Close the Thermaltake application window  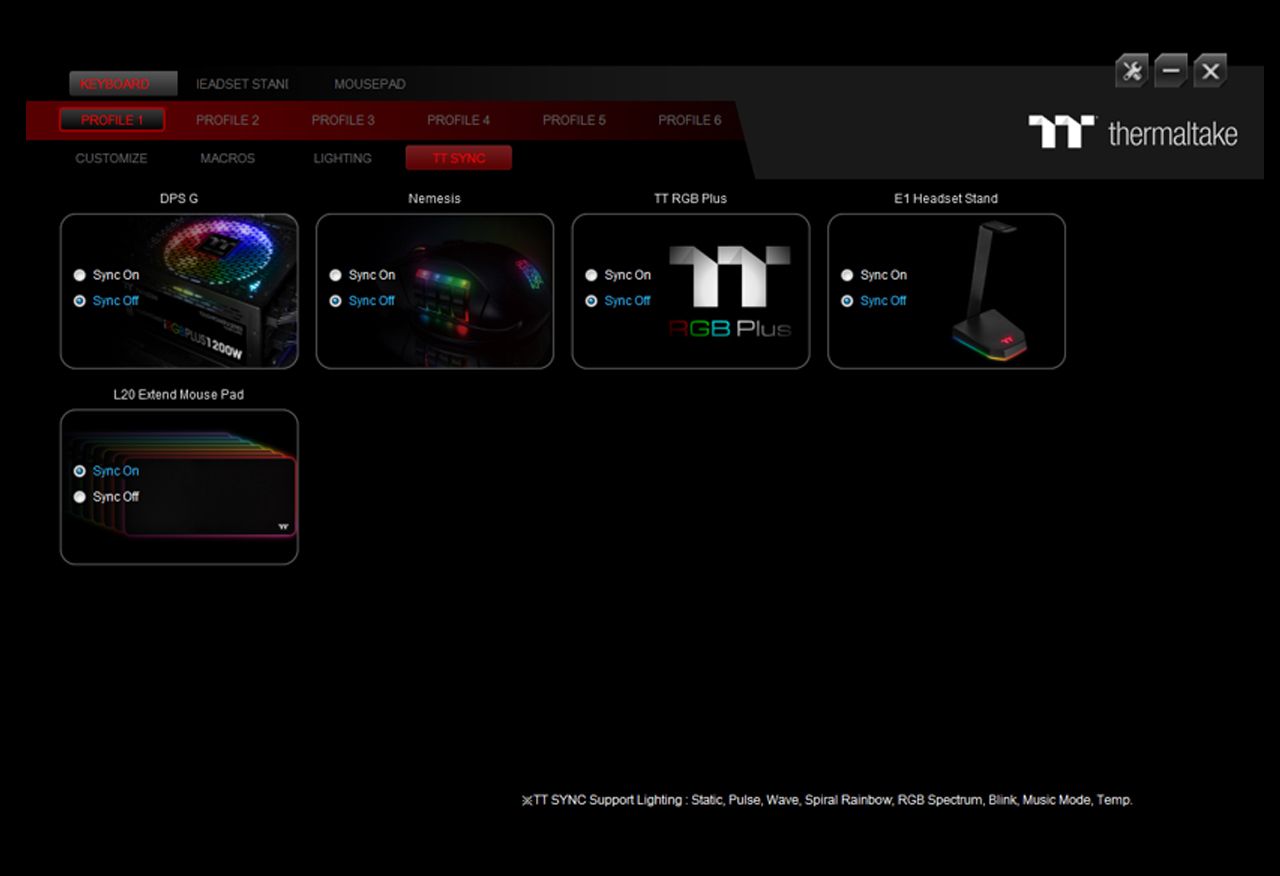(x=1210, y=71)
